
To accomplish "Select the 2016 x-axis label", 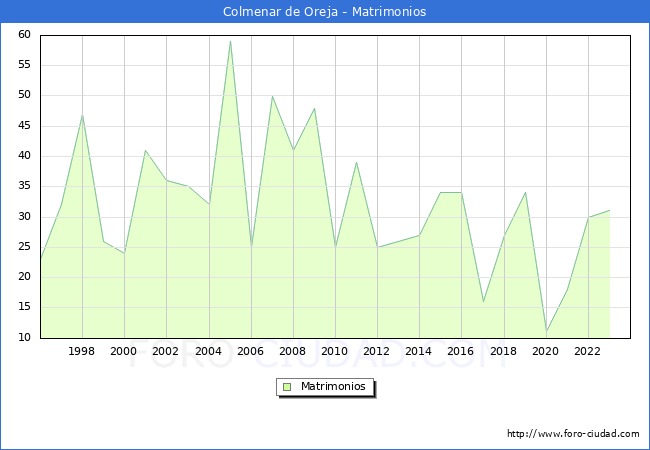I will [461, 352].
